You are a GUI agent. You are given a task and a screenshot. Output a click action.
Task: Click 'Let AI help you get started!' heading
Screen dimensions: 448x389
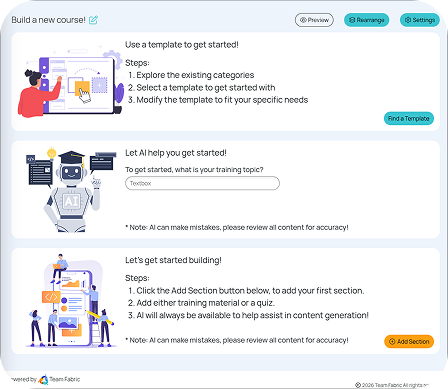coord(176,153)
